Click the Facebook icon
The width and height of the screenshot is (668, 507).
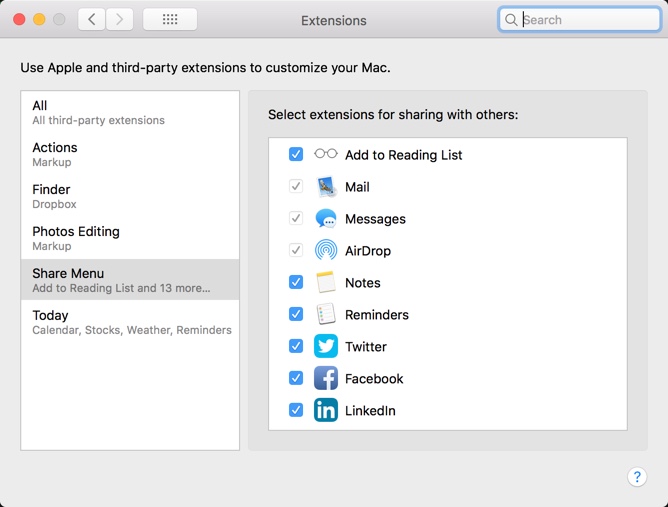tap(326, 378)
